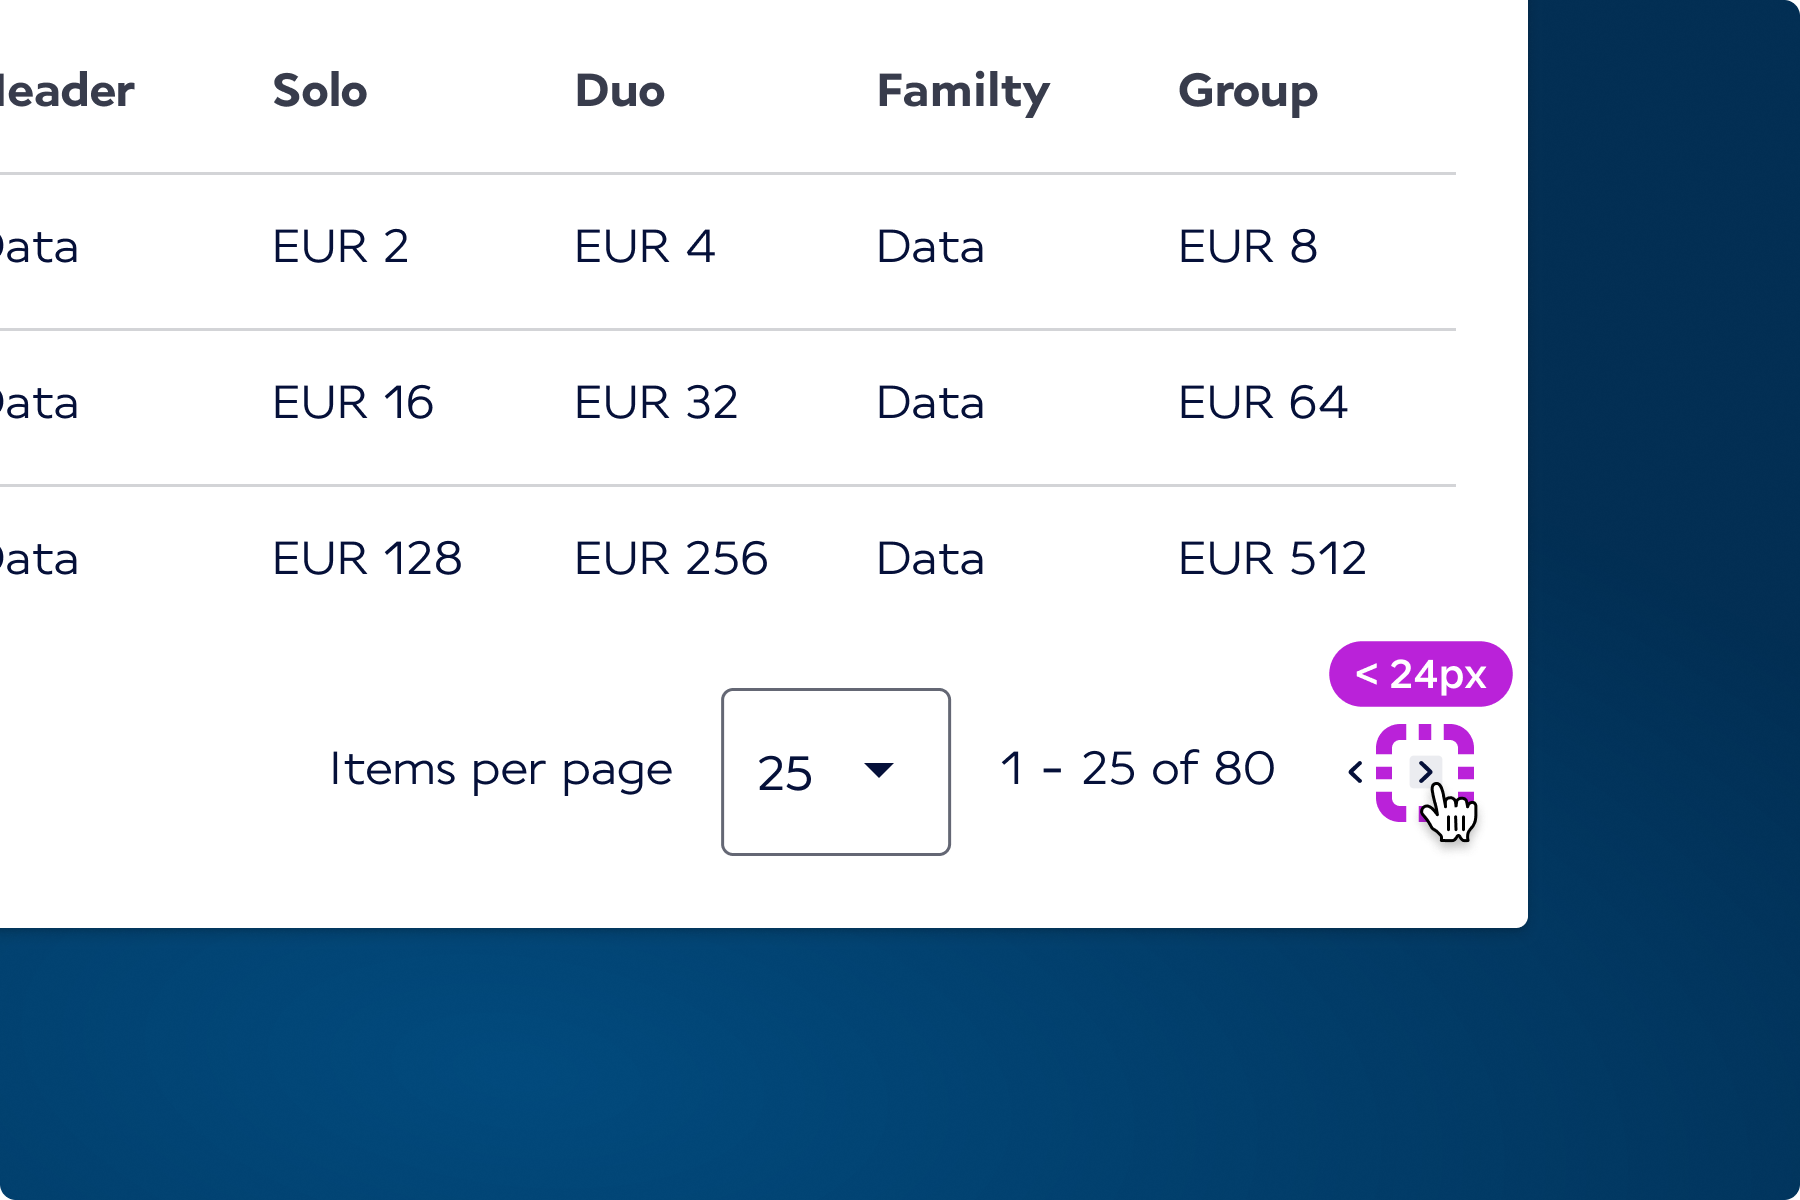Screen dimensions: 1800x1200
Task: Select the EUR 16 cell
Action: 353,403
